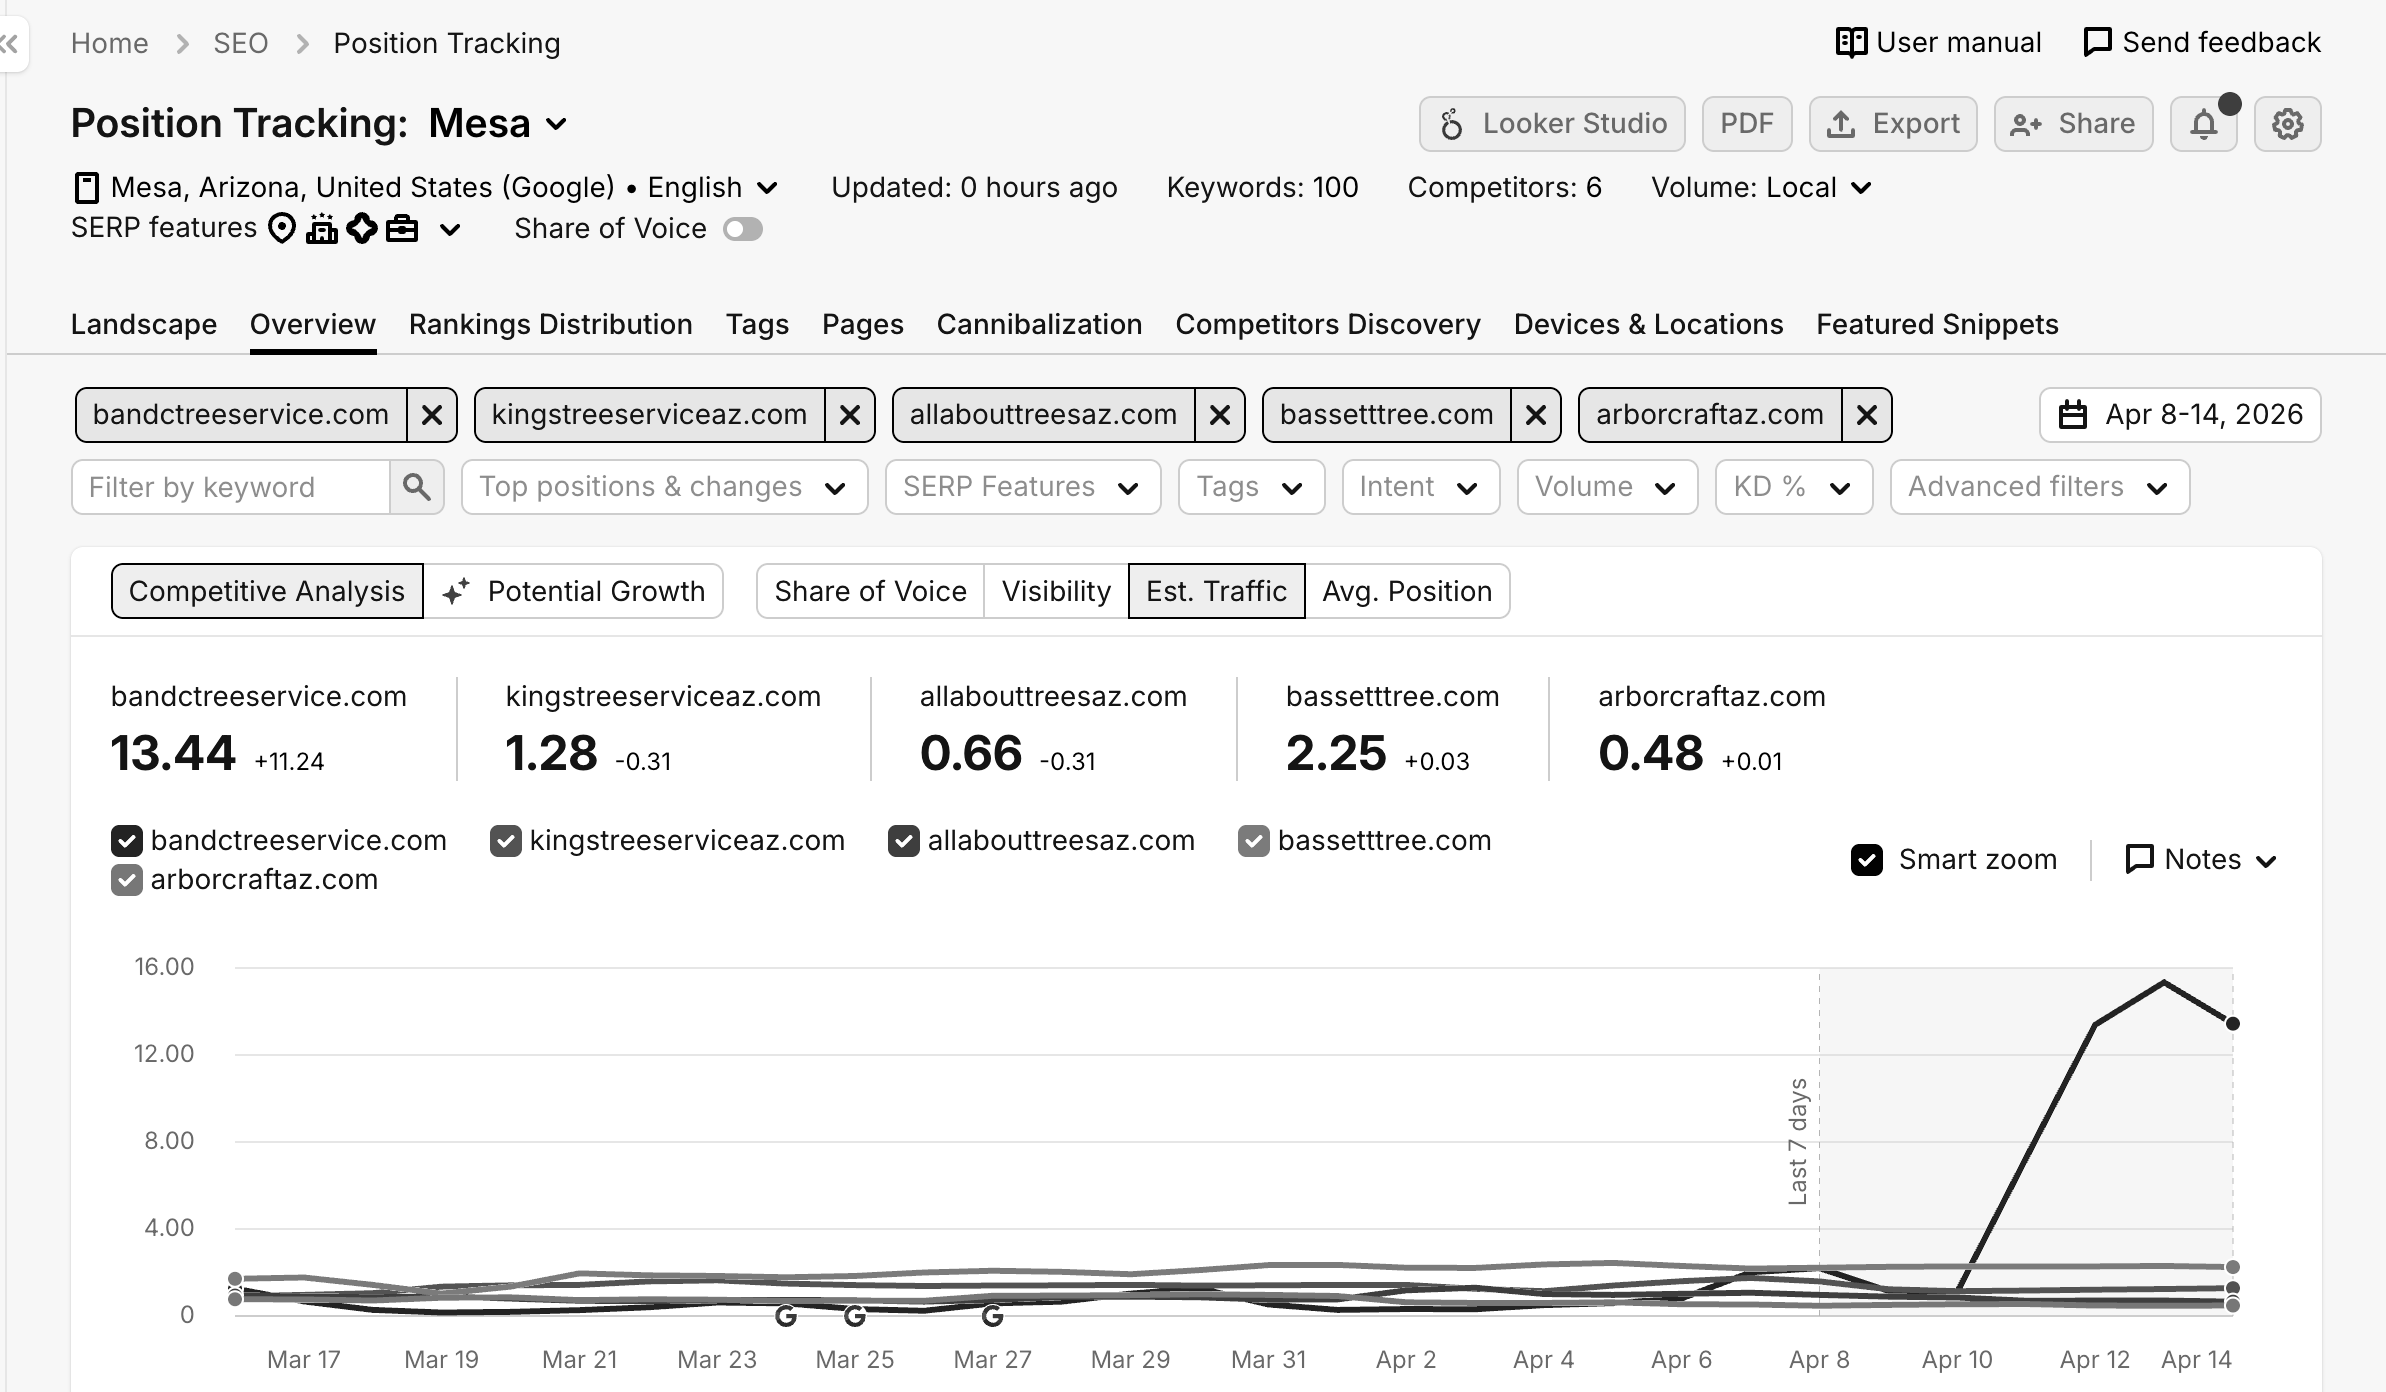Open the Competitors Discovery tab
This screenshot has height=1392, width=2386.
click(1328, 324)
